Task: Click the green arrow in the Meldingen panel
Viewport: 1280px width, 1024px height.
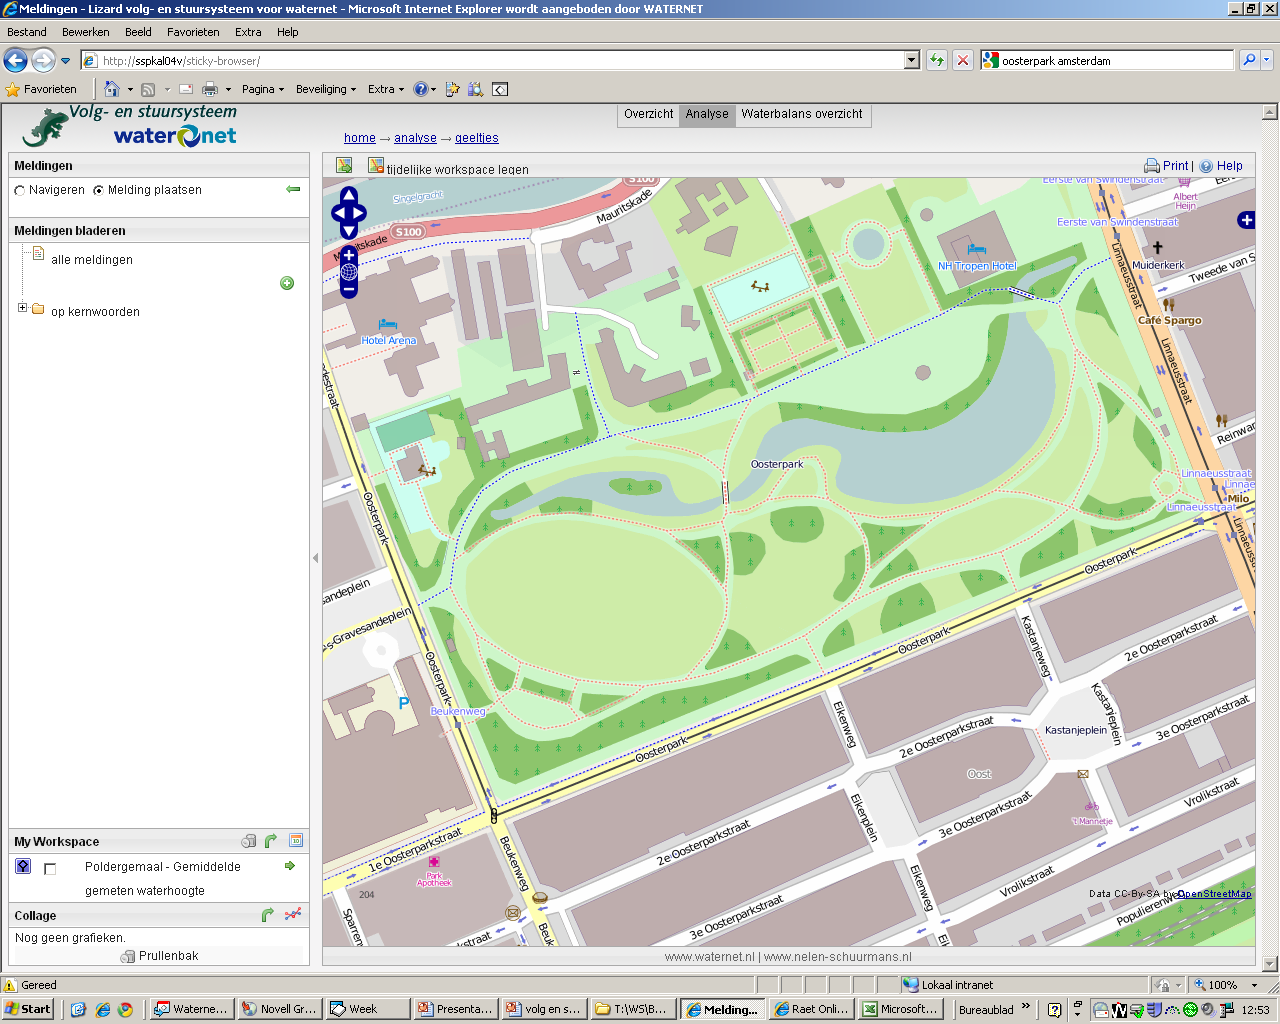Action: coord(293,189)
